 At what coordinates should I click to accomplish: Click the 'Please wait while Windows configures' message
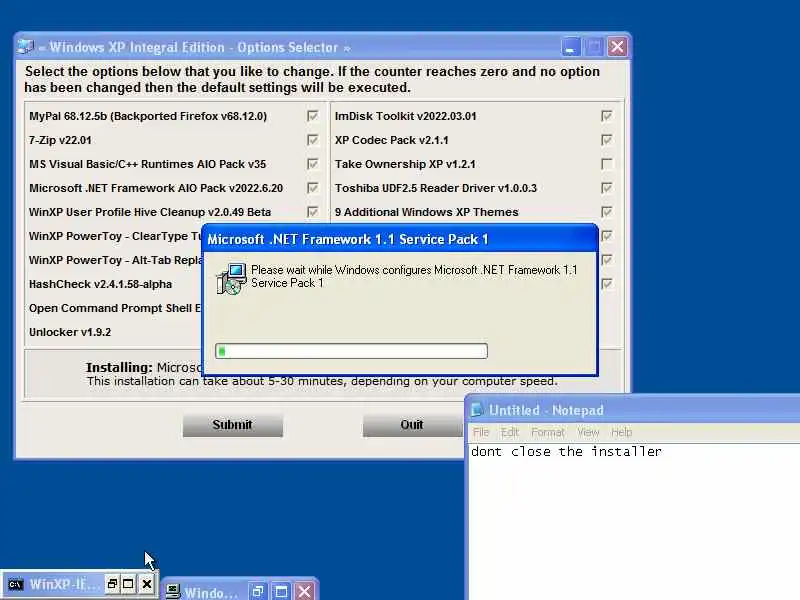click(414, 276)
